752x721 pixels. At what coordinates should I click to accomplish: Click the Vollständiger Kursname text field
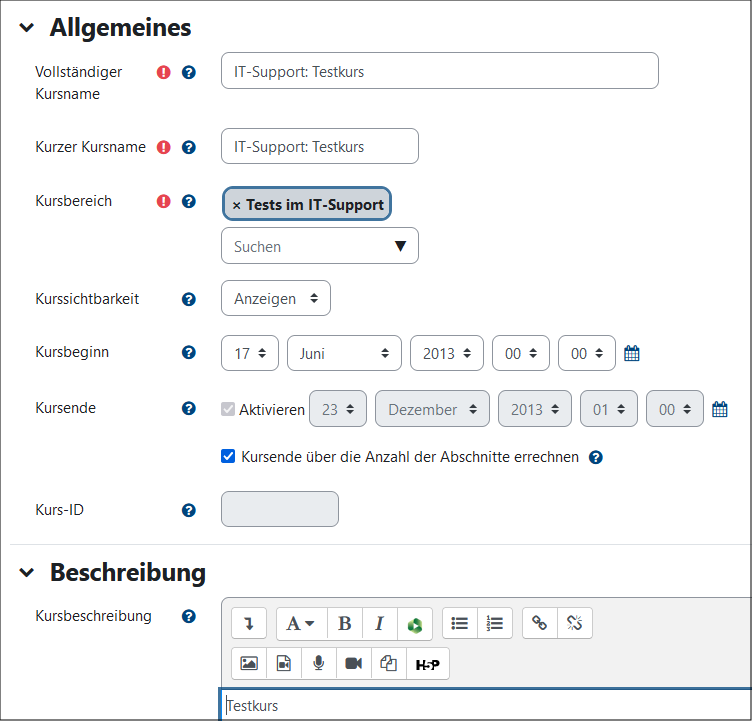click(x=439, y=71)
